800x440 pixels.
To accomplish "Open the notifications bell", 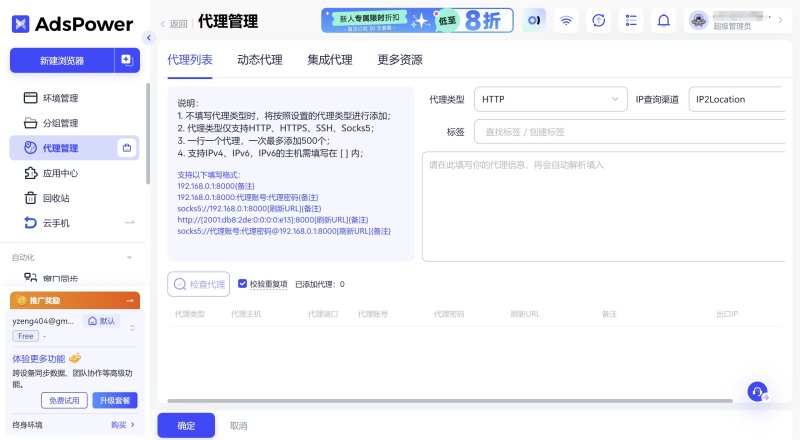I will pyautogui.click(x=663, y=20).
